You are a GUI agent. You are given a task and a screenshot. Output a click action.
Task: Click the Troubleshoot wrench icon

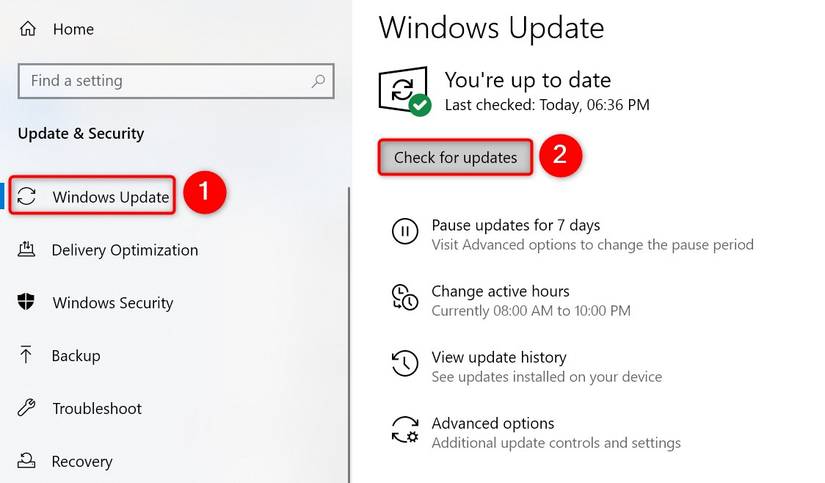[27, 408]
